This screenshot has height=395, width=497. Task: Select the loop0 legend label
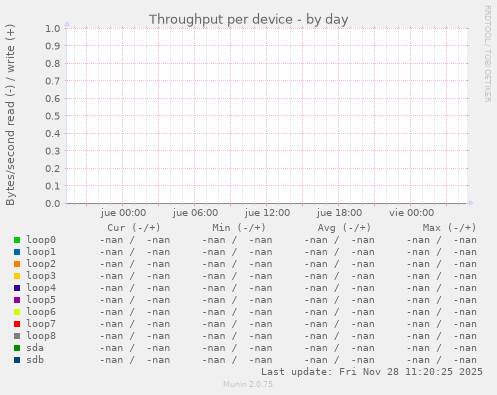coord(41,240)
